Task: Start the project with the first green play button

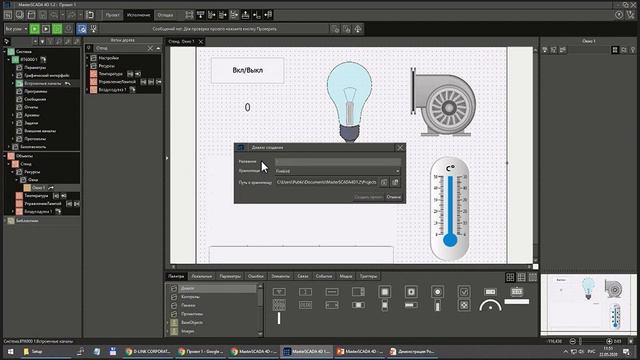Action: (x=35, y=29)
